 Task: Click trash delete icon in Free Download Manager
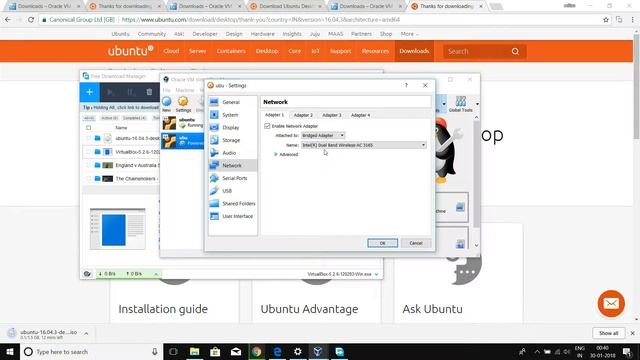tap(149, 92)
